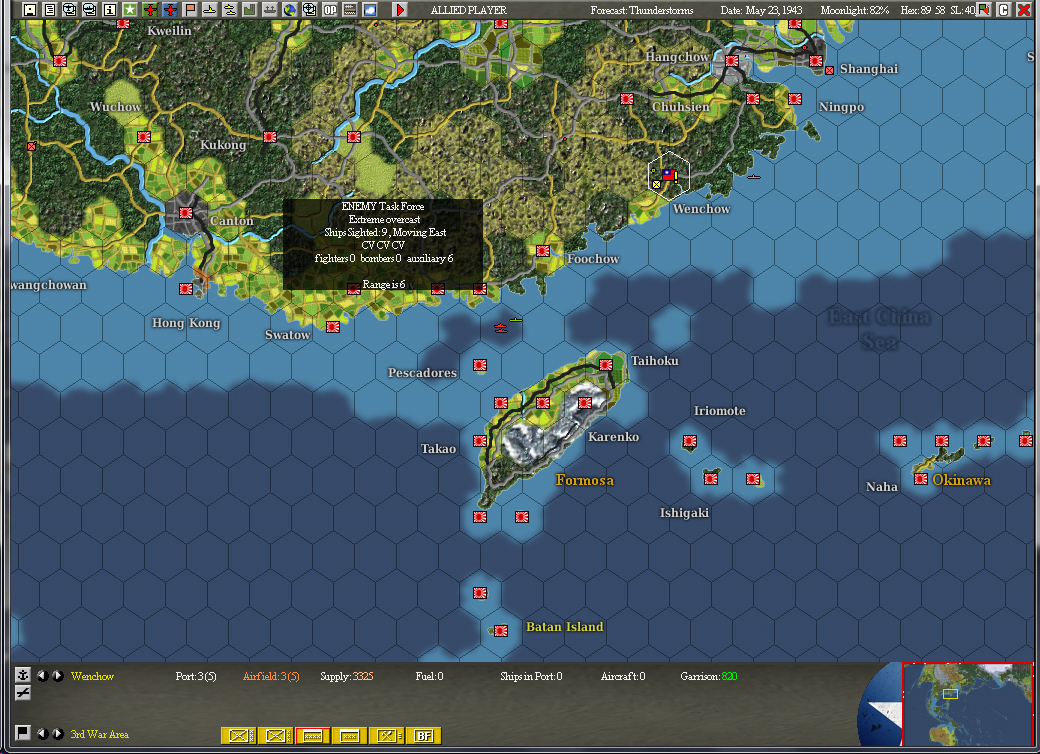
Task: Select the Japanese base at Kukong
Action: pos(270,137)
